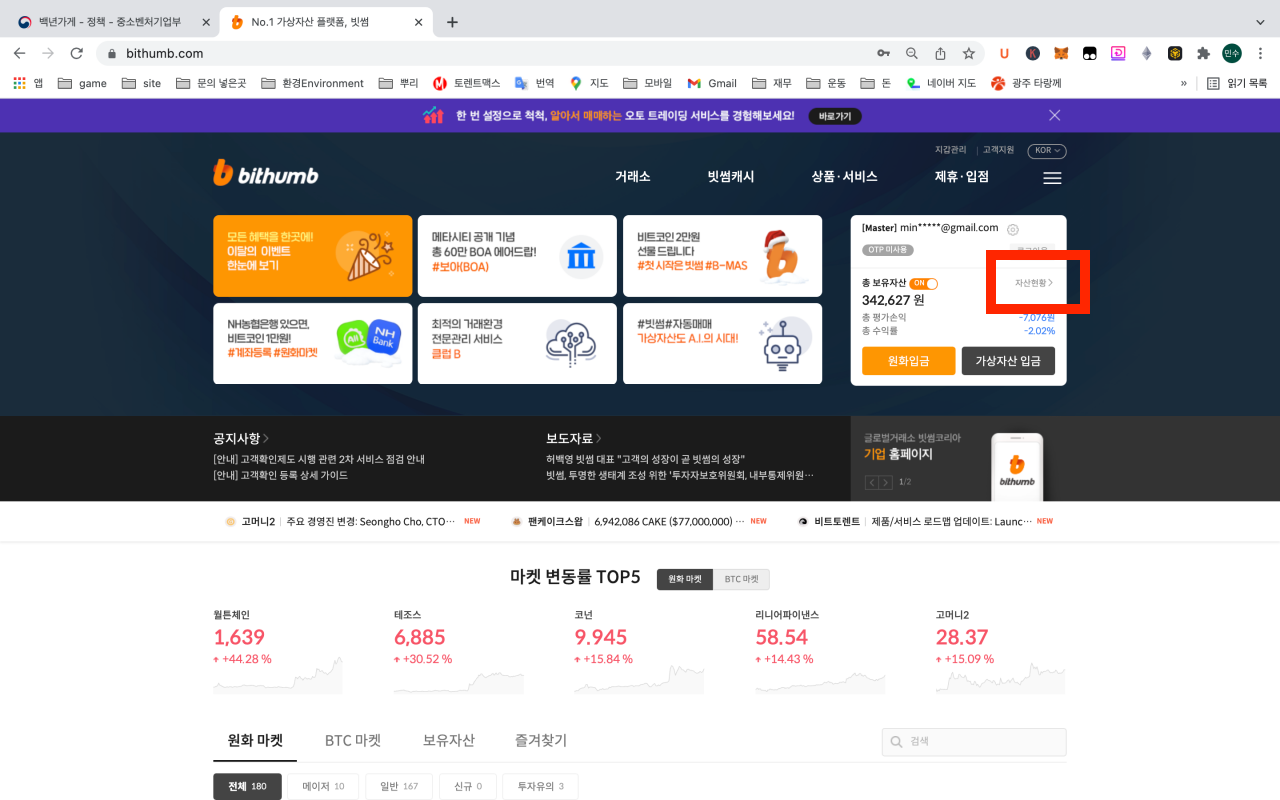Open the K circle extension icon

click(x=1033, y=53)
